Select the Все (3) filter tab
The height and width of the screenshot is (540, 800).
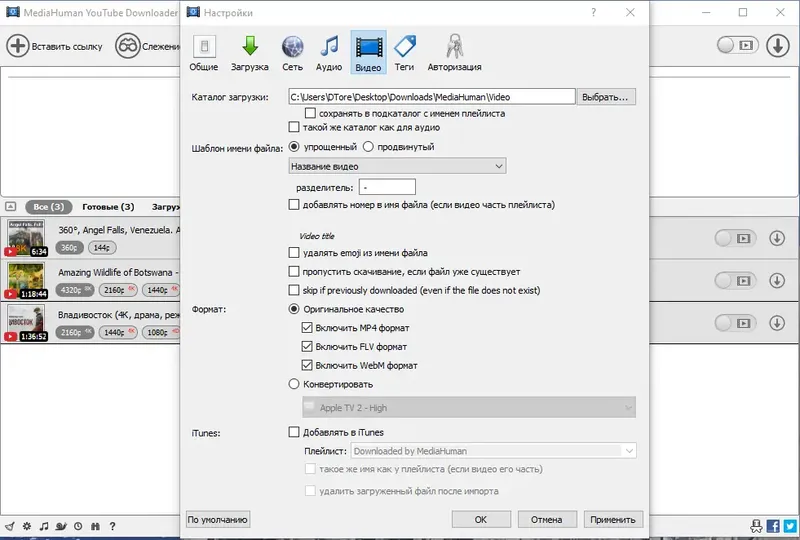(x=48, y=207)
